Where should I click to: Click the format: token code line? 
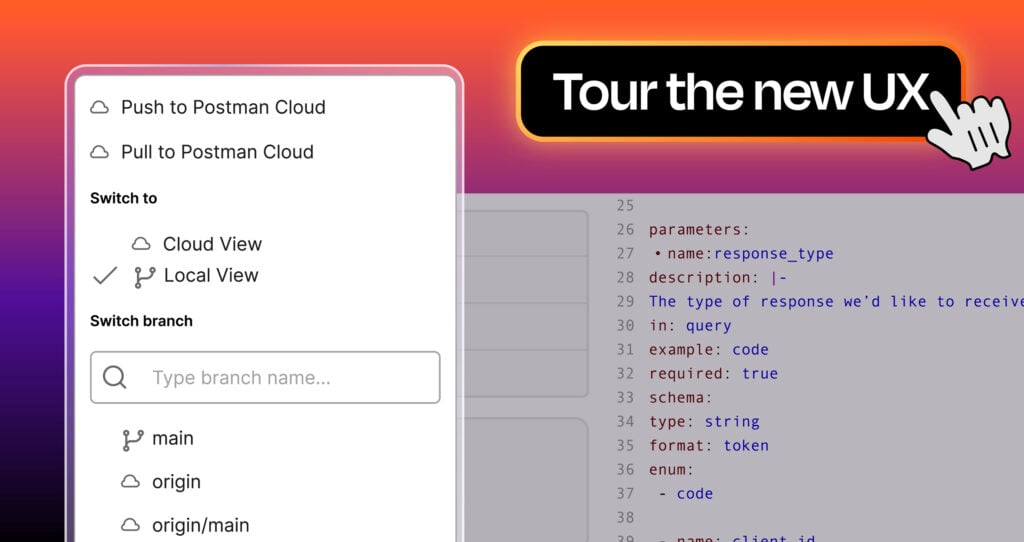click(x=708, y=445)
